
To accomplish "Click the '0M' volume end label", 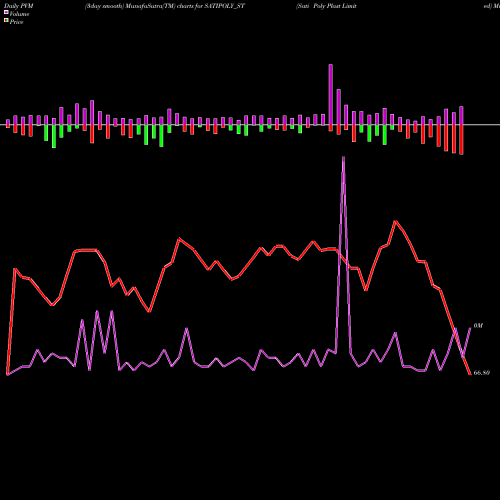I will [478, 326].
